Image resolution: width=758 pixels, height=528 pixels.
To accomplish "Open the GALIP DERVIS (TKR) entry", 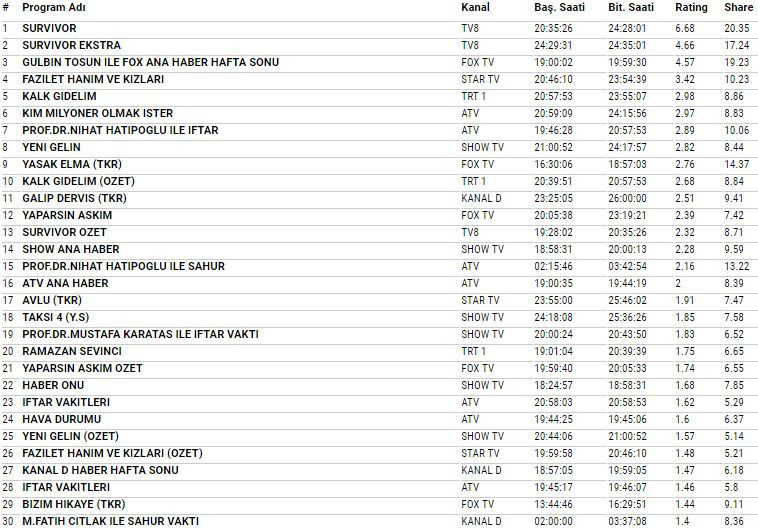I will 69,198.
